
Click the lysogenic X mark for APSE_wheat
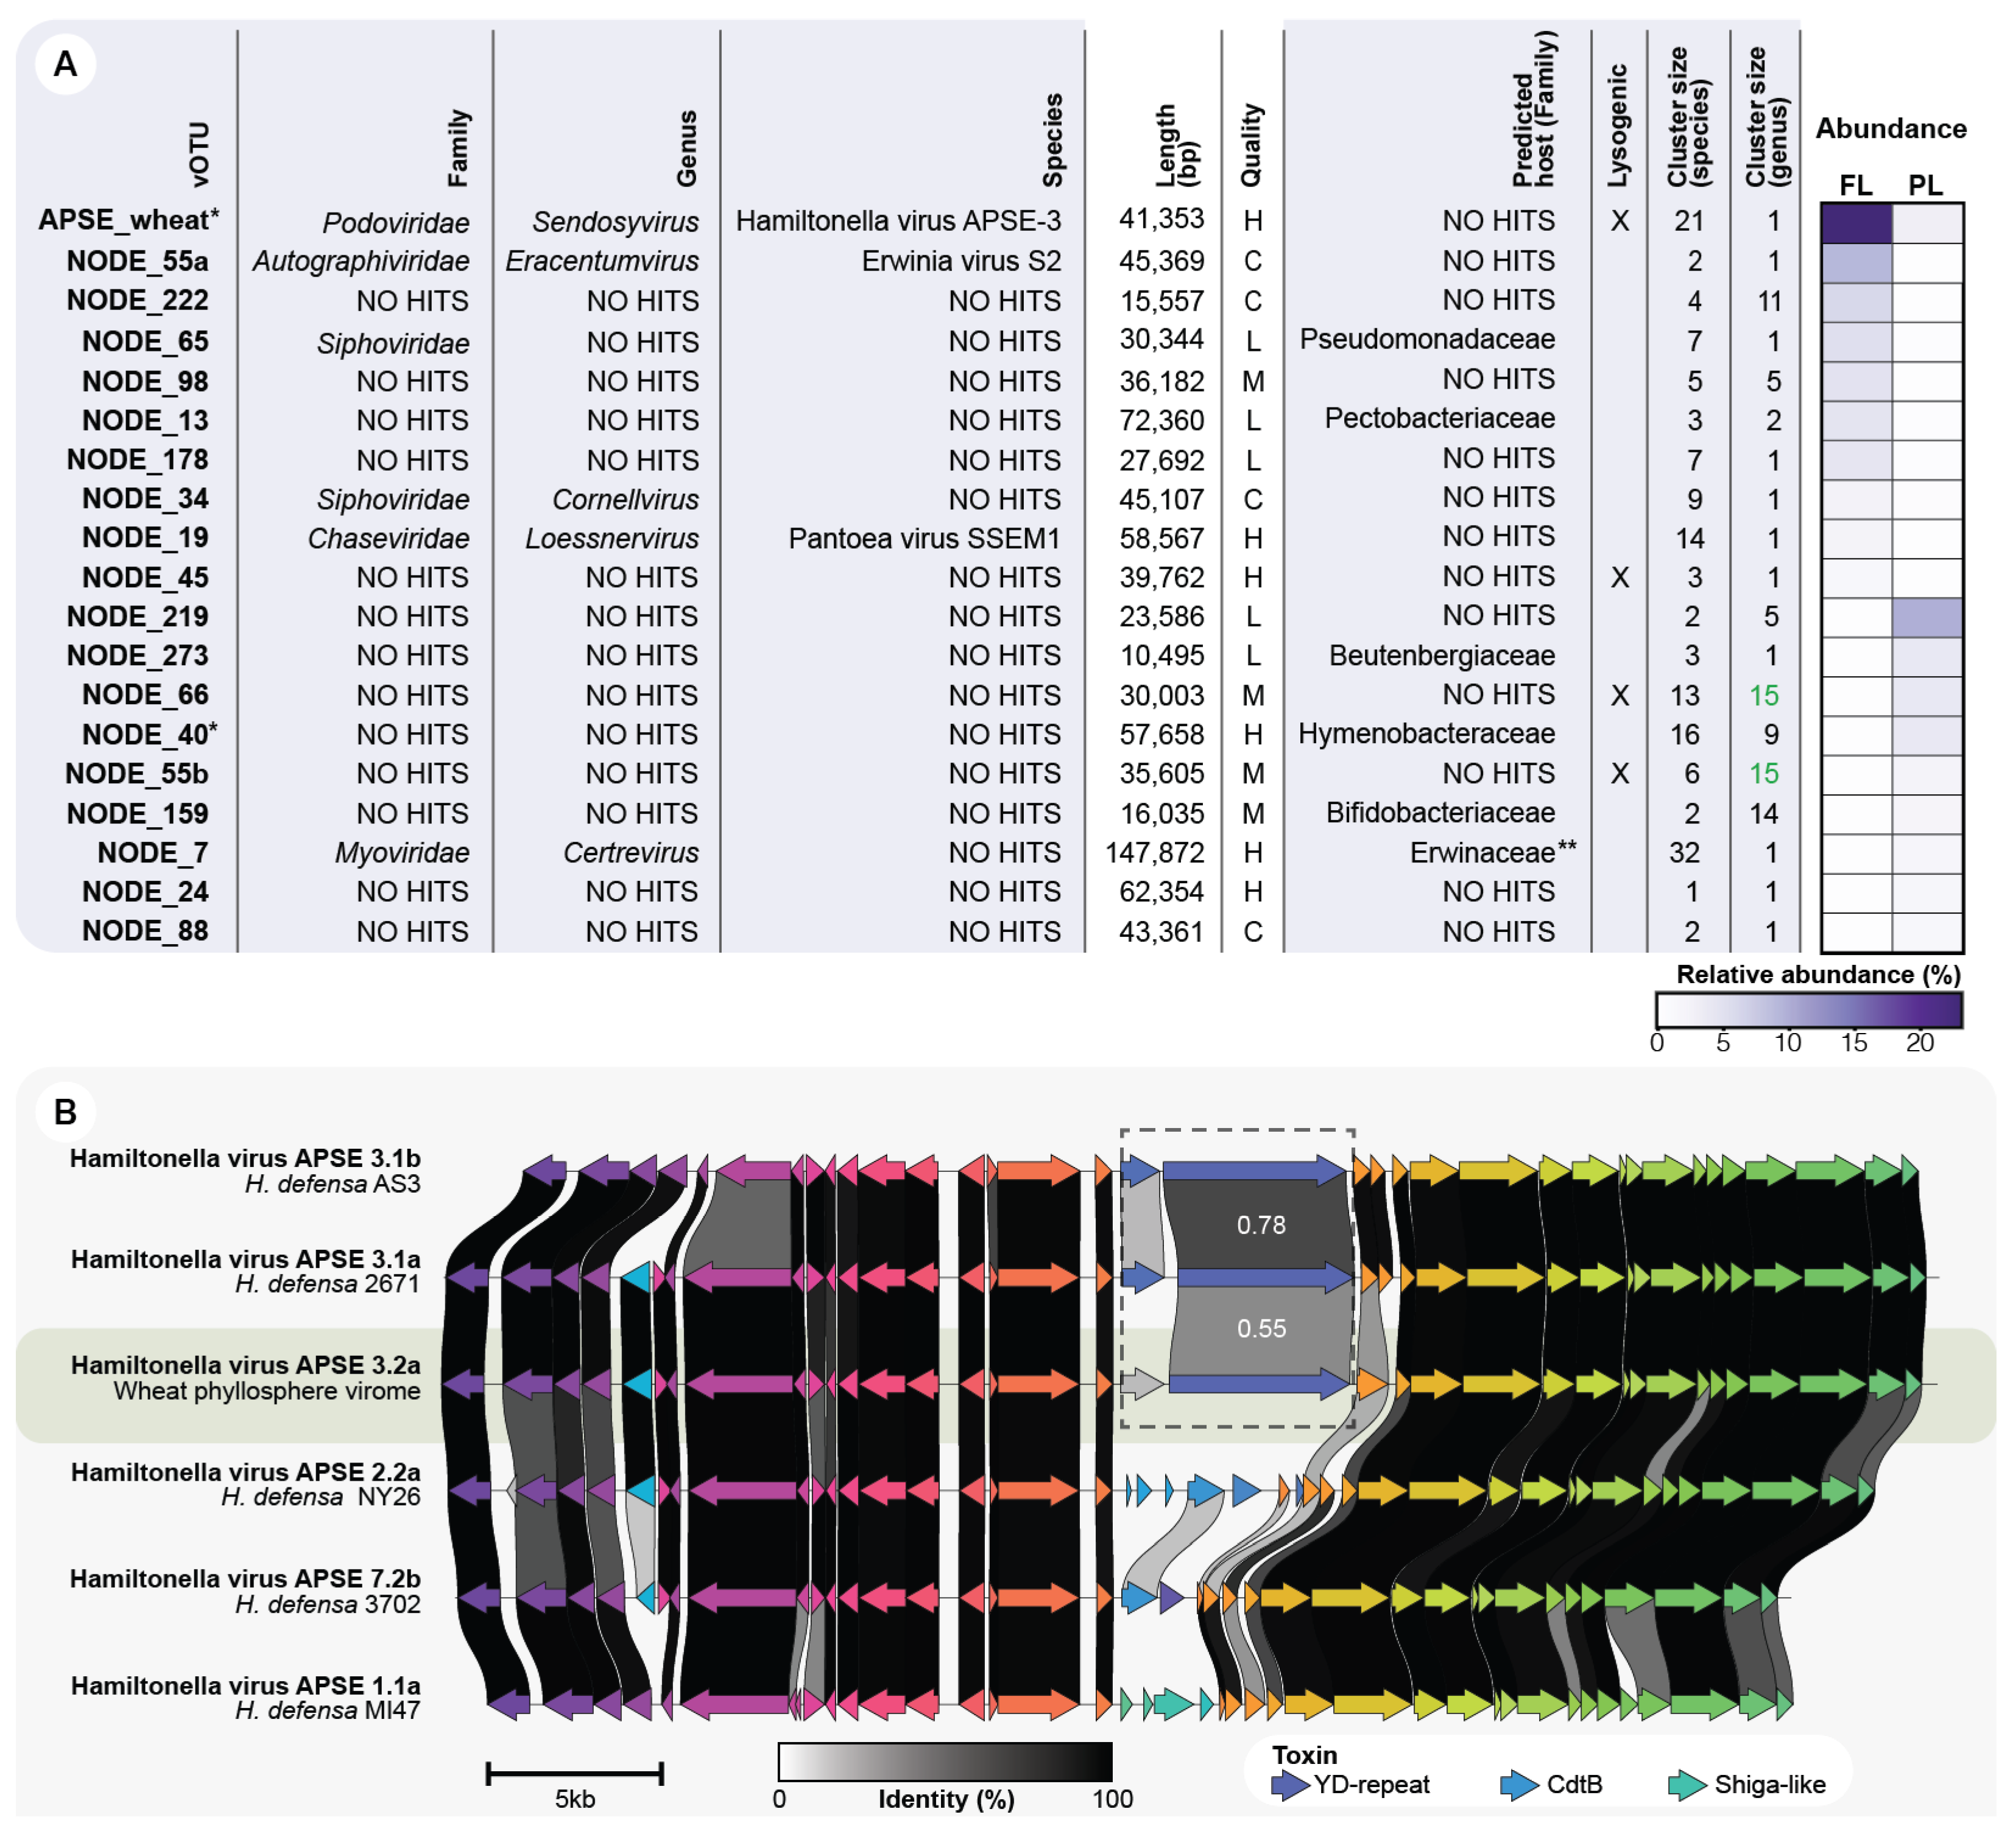1619,221
